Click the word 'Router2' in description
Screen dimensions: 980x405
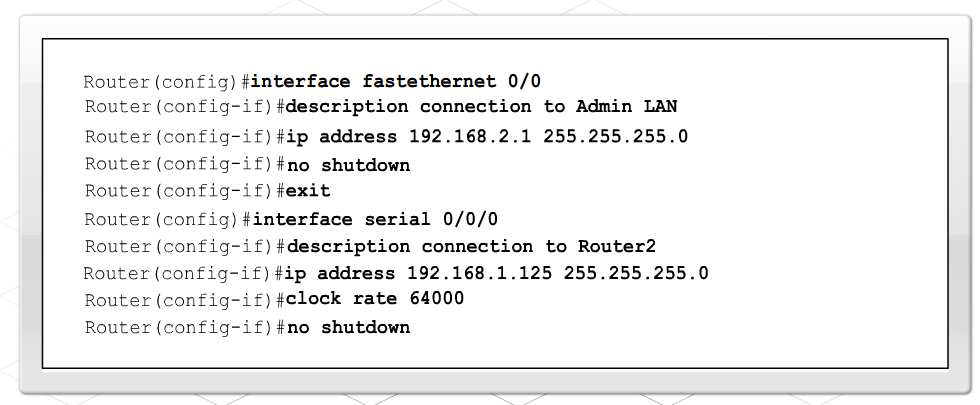click(616, 246)
